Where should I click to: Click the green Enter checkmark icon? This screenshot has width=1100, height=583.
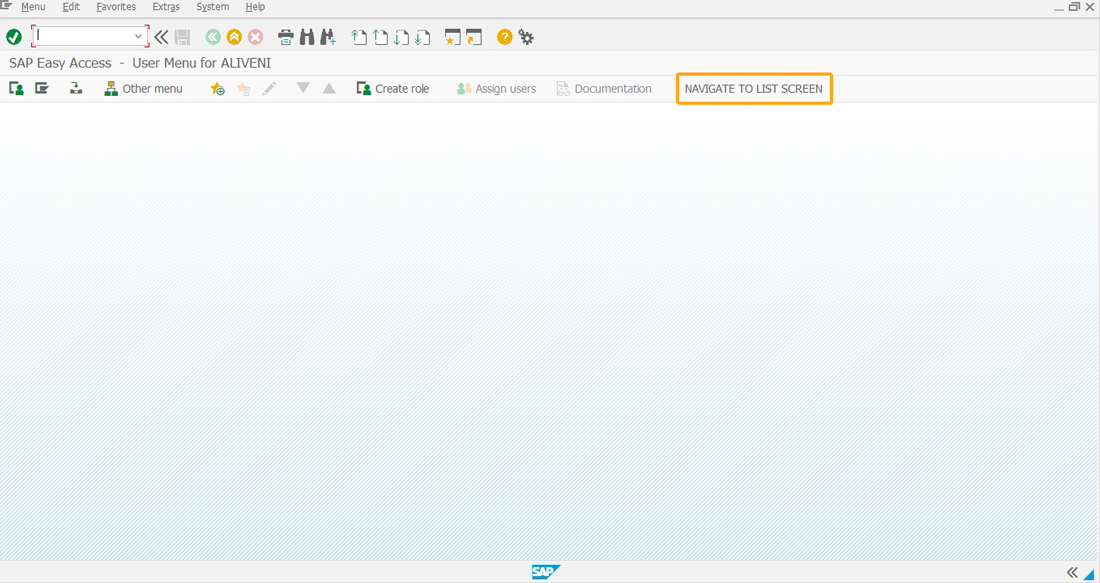pos(14,37)
